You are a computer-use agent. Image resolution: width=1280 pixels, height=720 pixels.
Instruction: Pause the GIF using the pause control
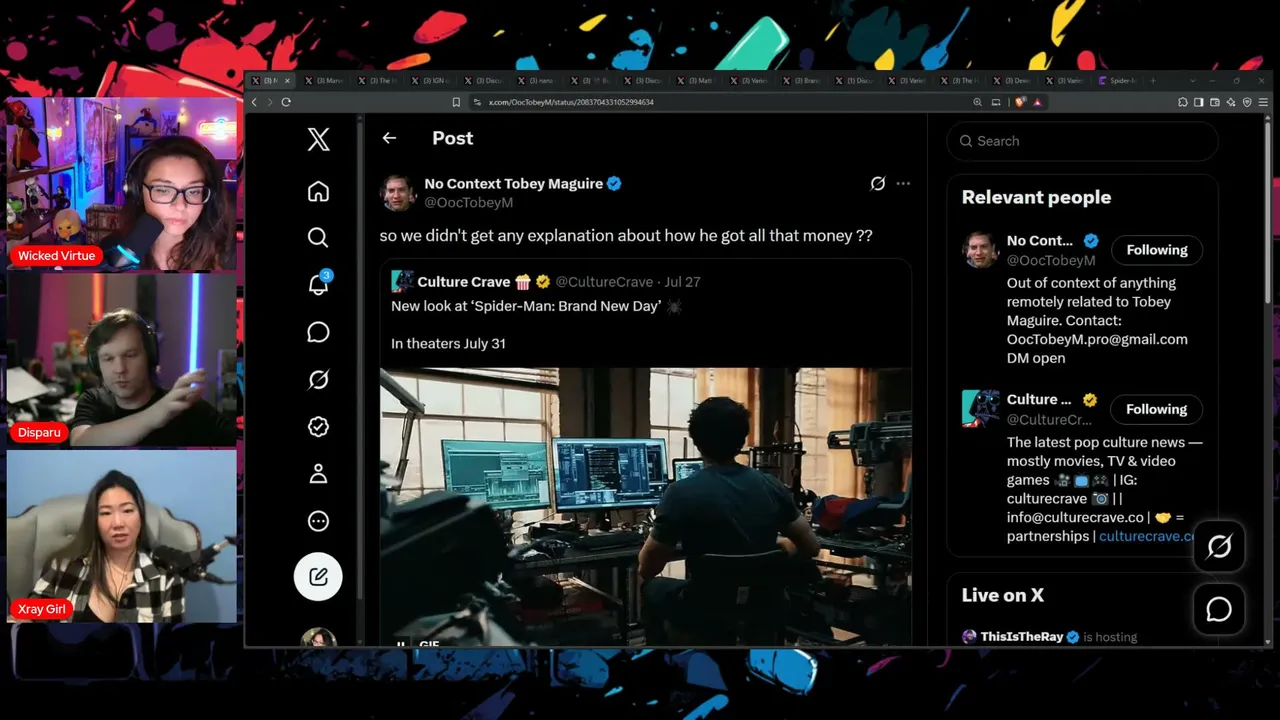[x=401, y=643]
